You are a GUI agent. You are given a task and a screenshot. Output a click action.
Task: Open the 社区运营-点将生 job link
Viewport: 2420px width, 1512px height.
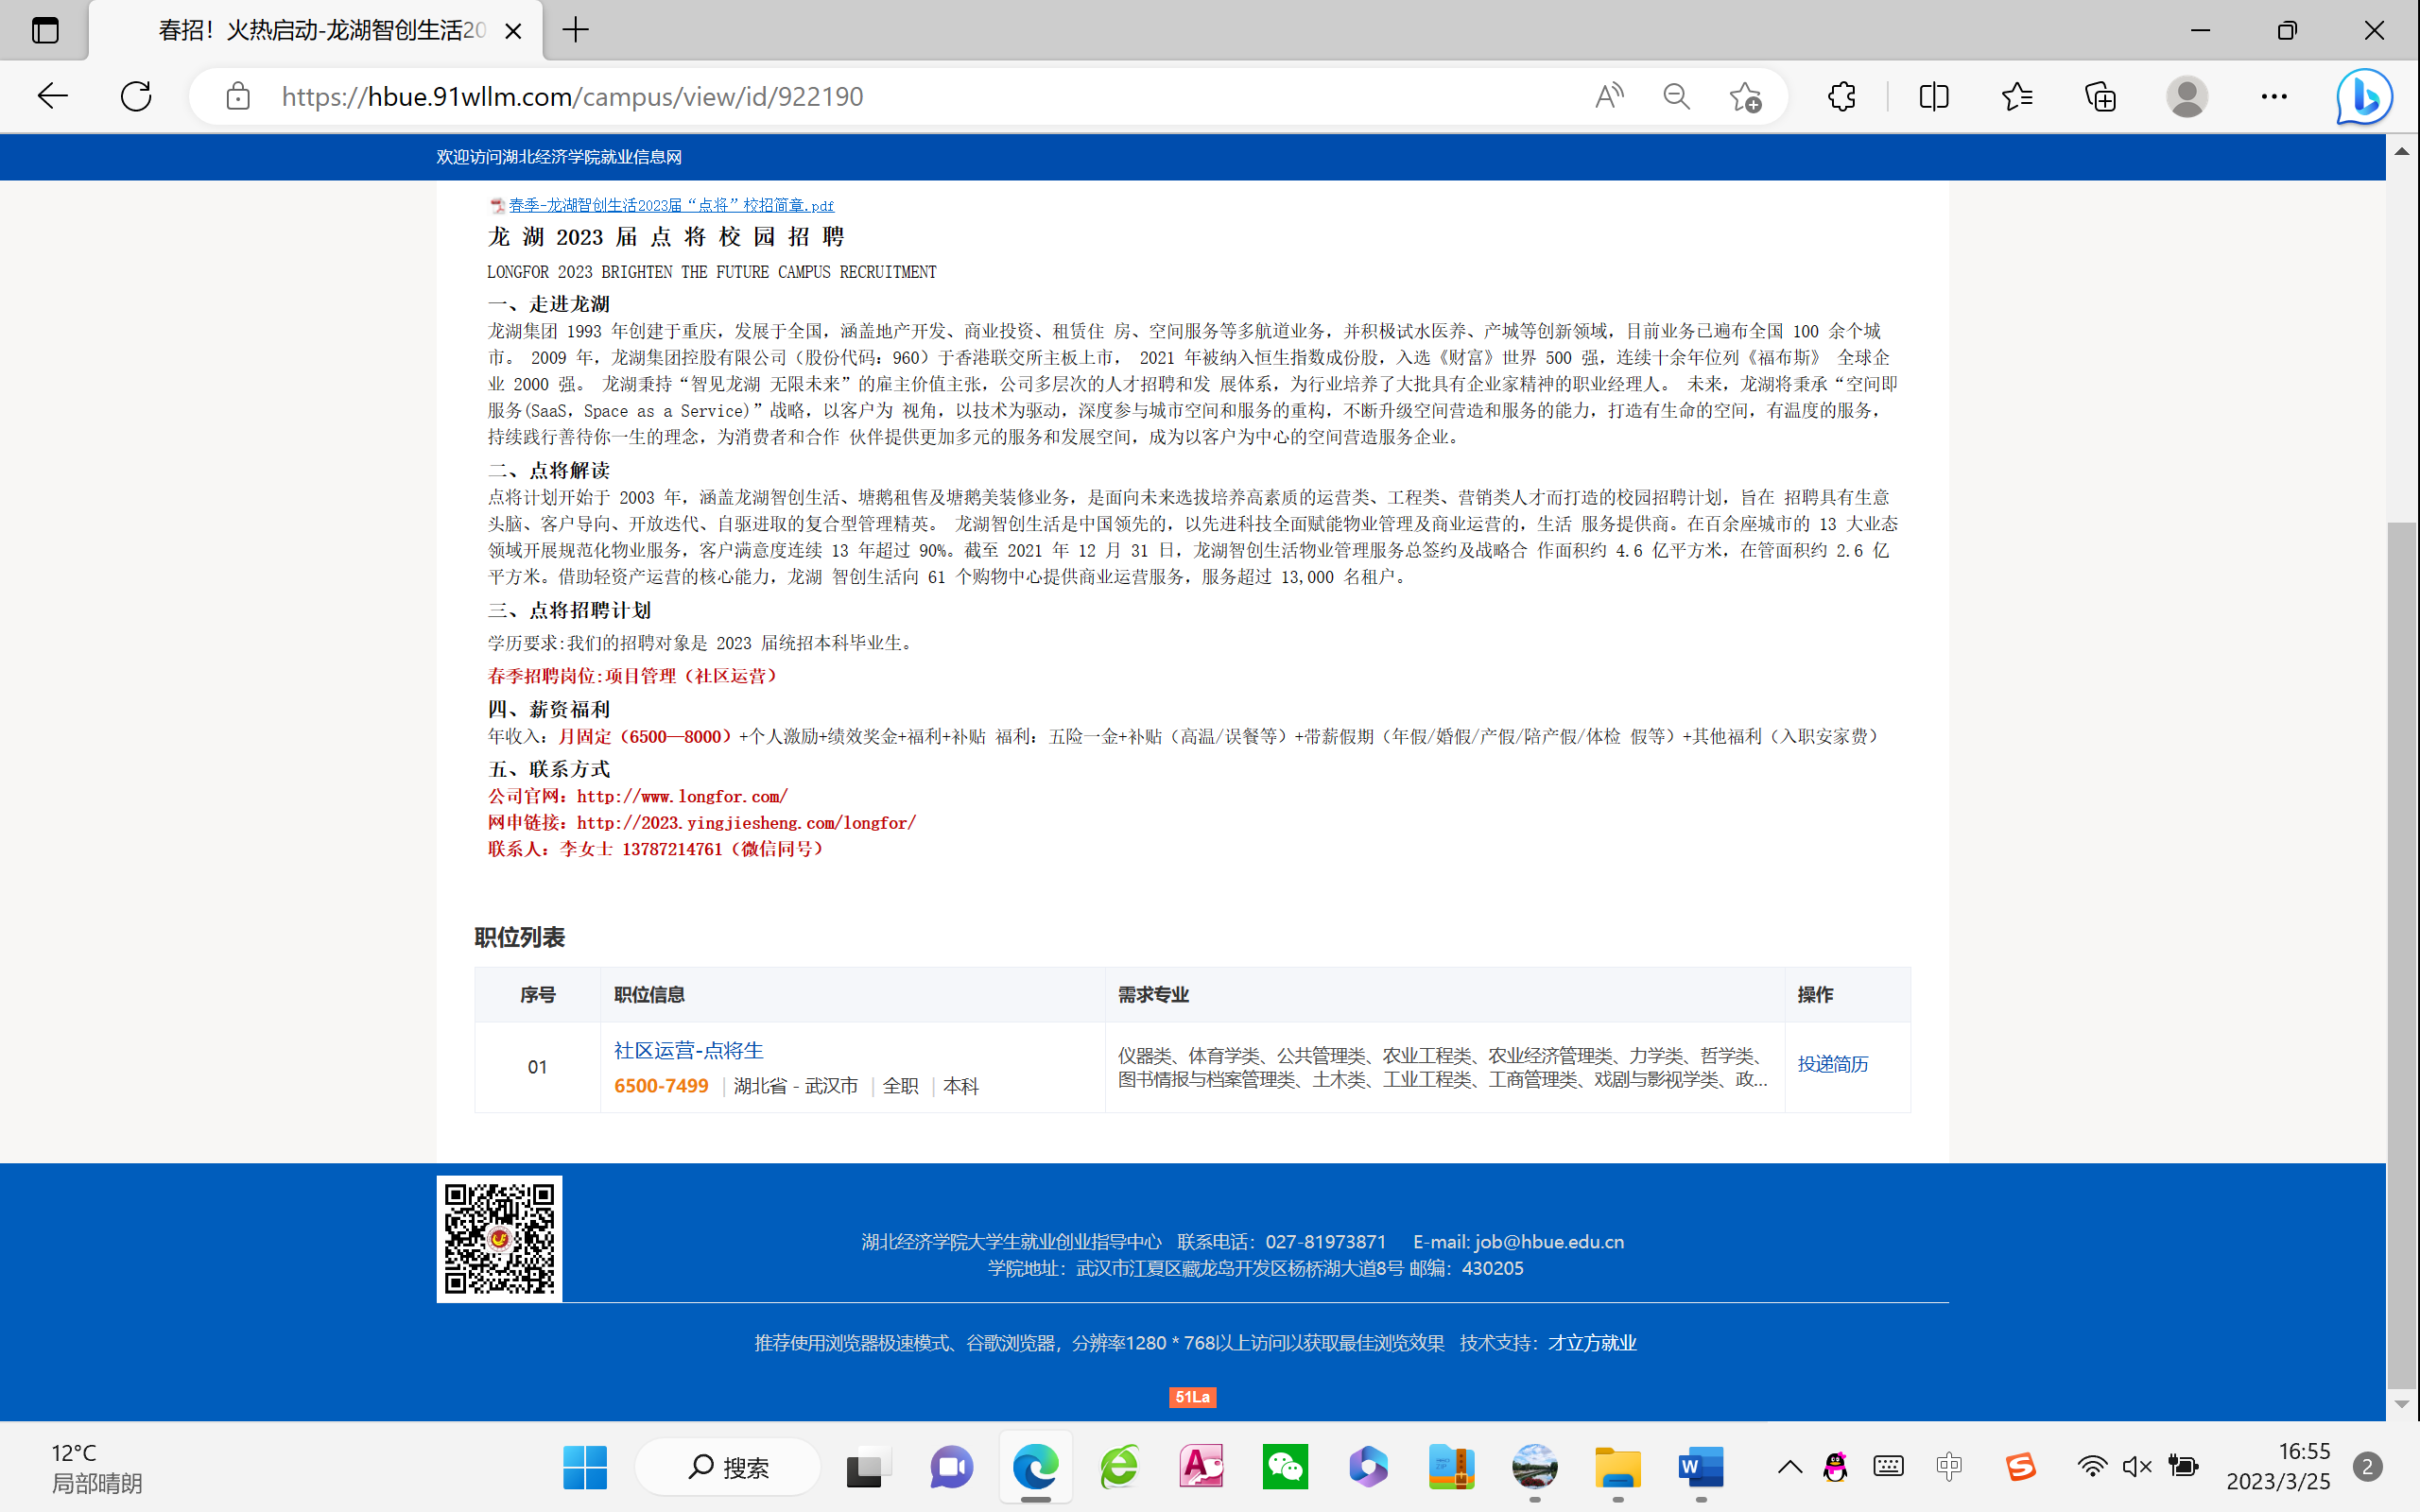point(688,1050)
